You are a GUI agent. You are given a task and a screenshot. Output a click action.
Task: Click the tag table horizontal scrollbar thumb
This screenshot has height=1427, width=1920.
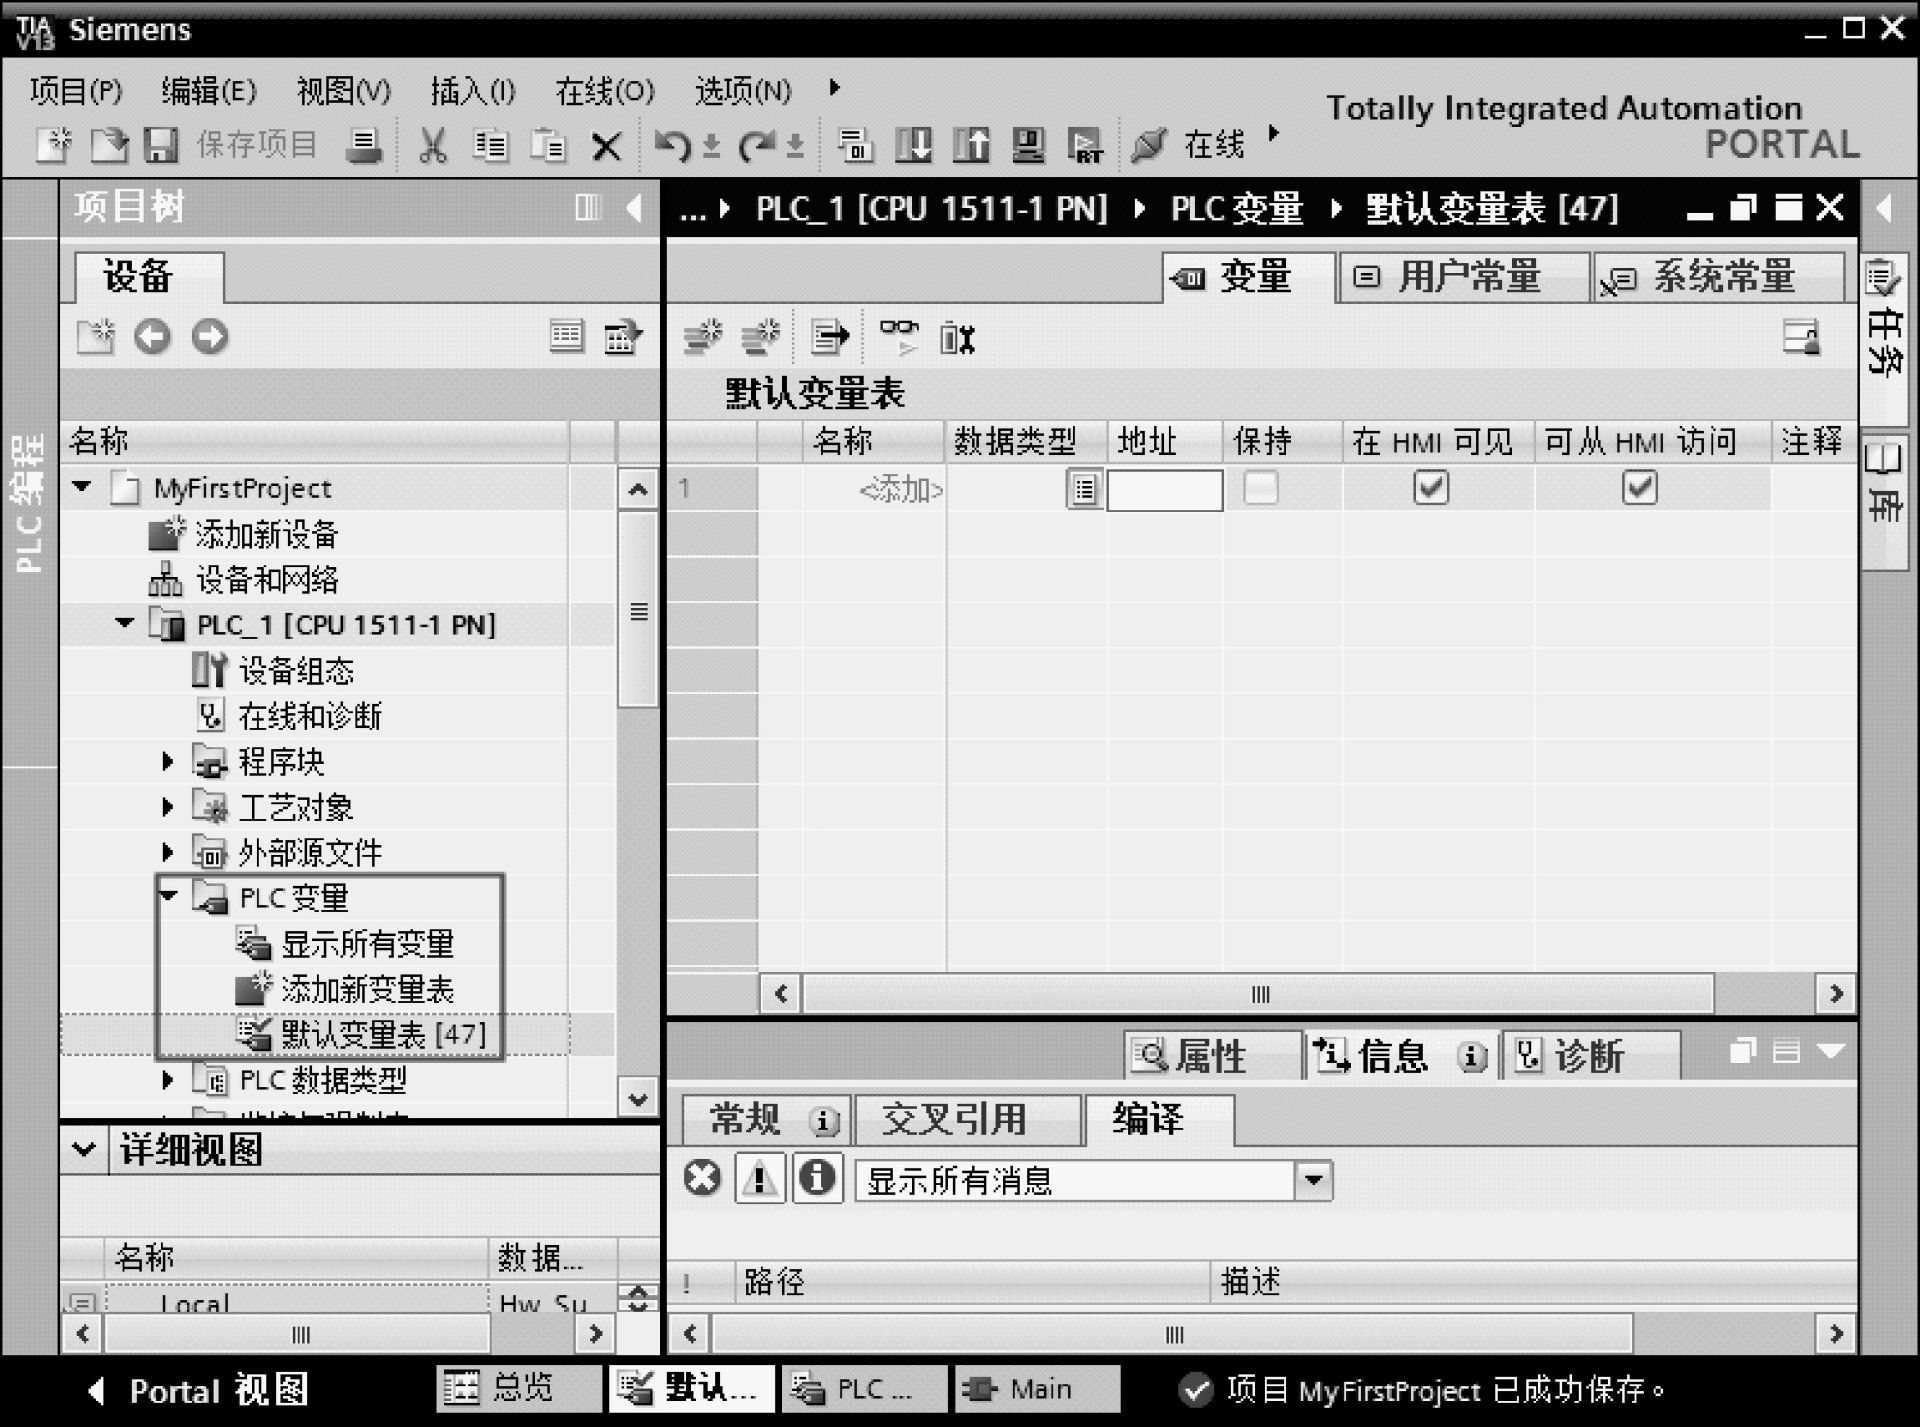(1258, 994)
